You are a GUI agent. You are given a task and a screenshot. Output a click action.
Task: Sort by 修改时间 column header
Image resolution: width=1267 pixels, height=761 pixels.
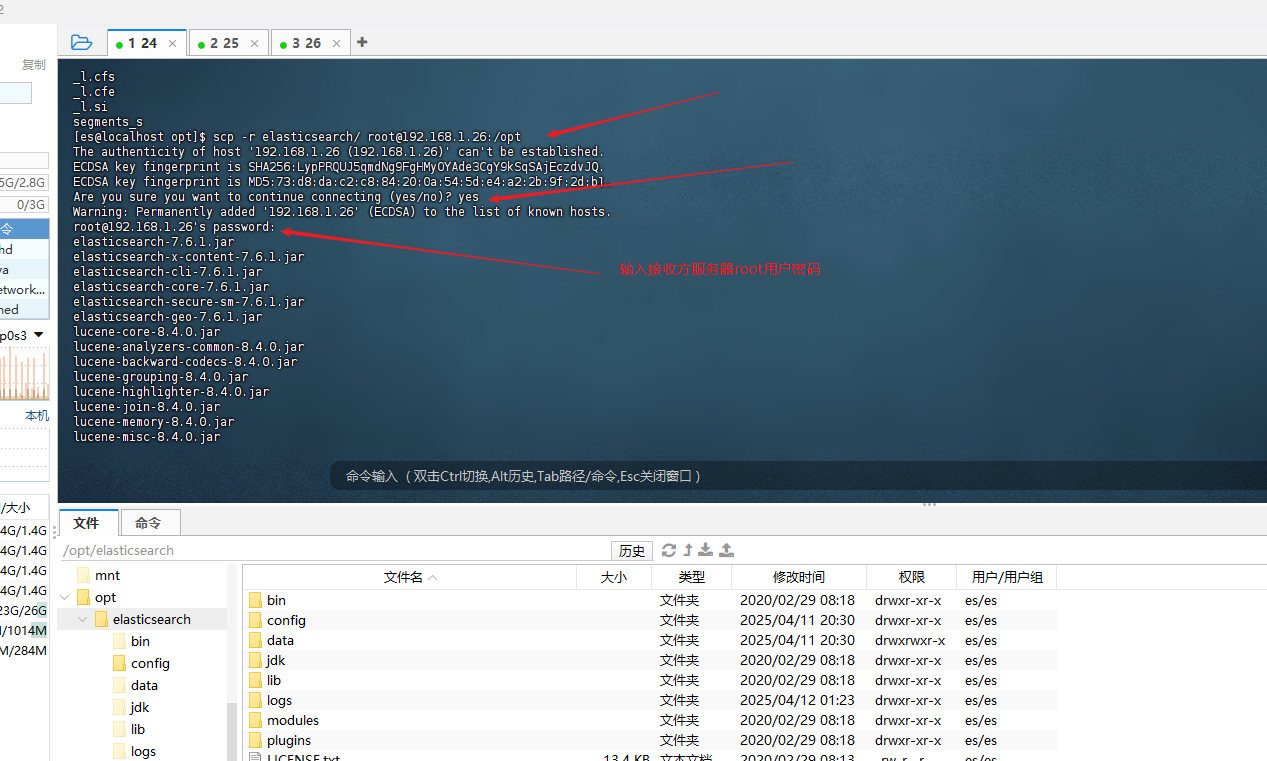click(x=799, y=577)
